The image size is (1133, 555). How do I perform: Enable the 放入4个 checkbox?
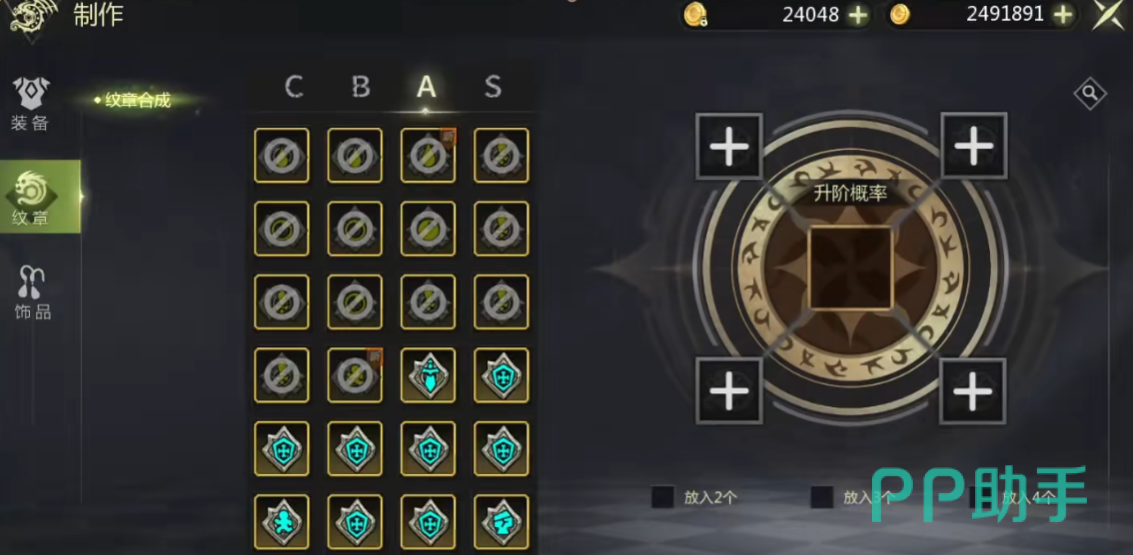981,496
